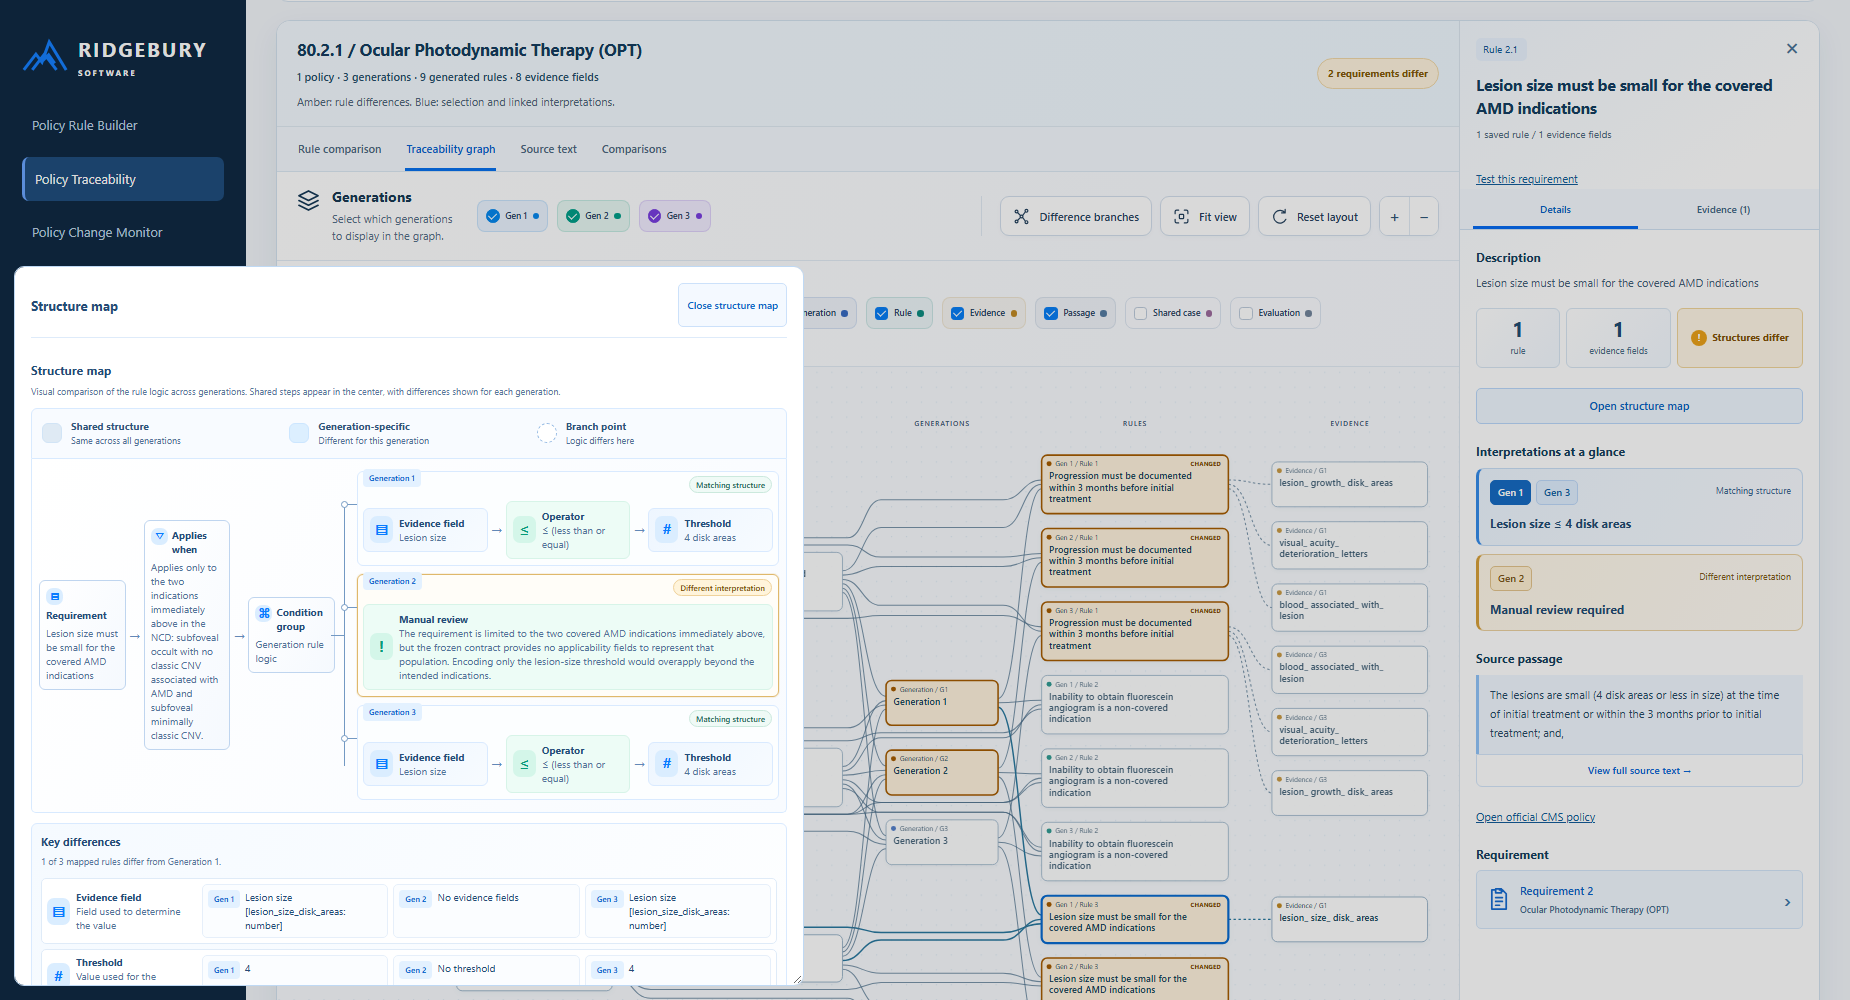Open the official CMS policy link
This screenshot has height=1000, width=1850.
click(x=1535, y=817)
